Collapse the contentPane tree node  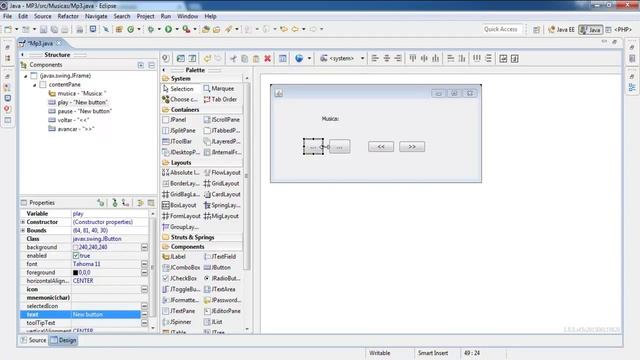coord(35,85)
